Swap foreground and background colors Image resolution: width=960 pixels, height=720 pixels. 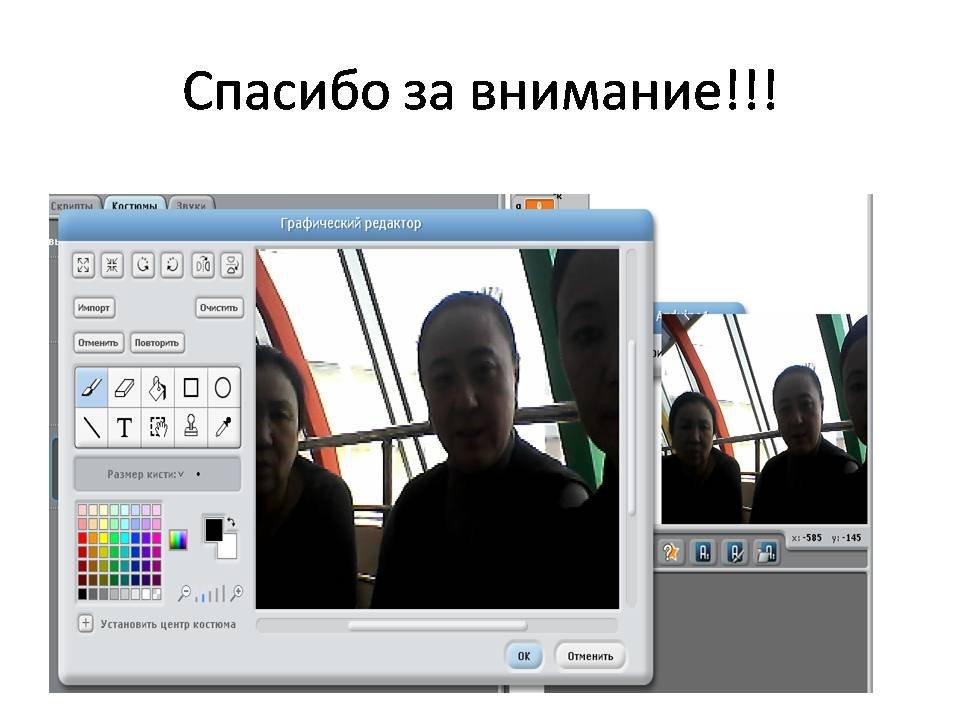click(x=232, y=522)
